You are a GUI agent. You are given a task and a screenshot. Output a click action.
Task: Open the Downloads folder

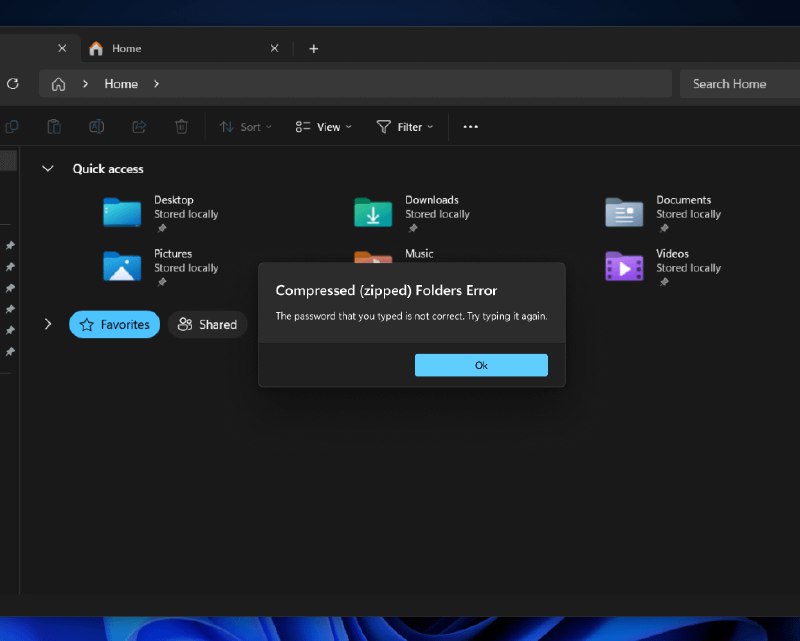[x=373, y=212]
